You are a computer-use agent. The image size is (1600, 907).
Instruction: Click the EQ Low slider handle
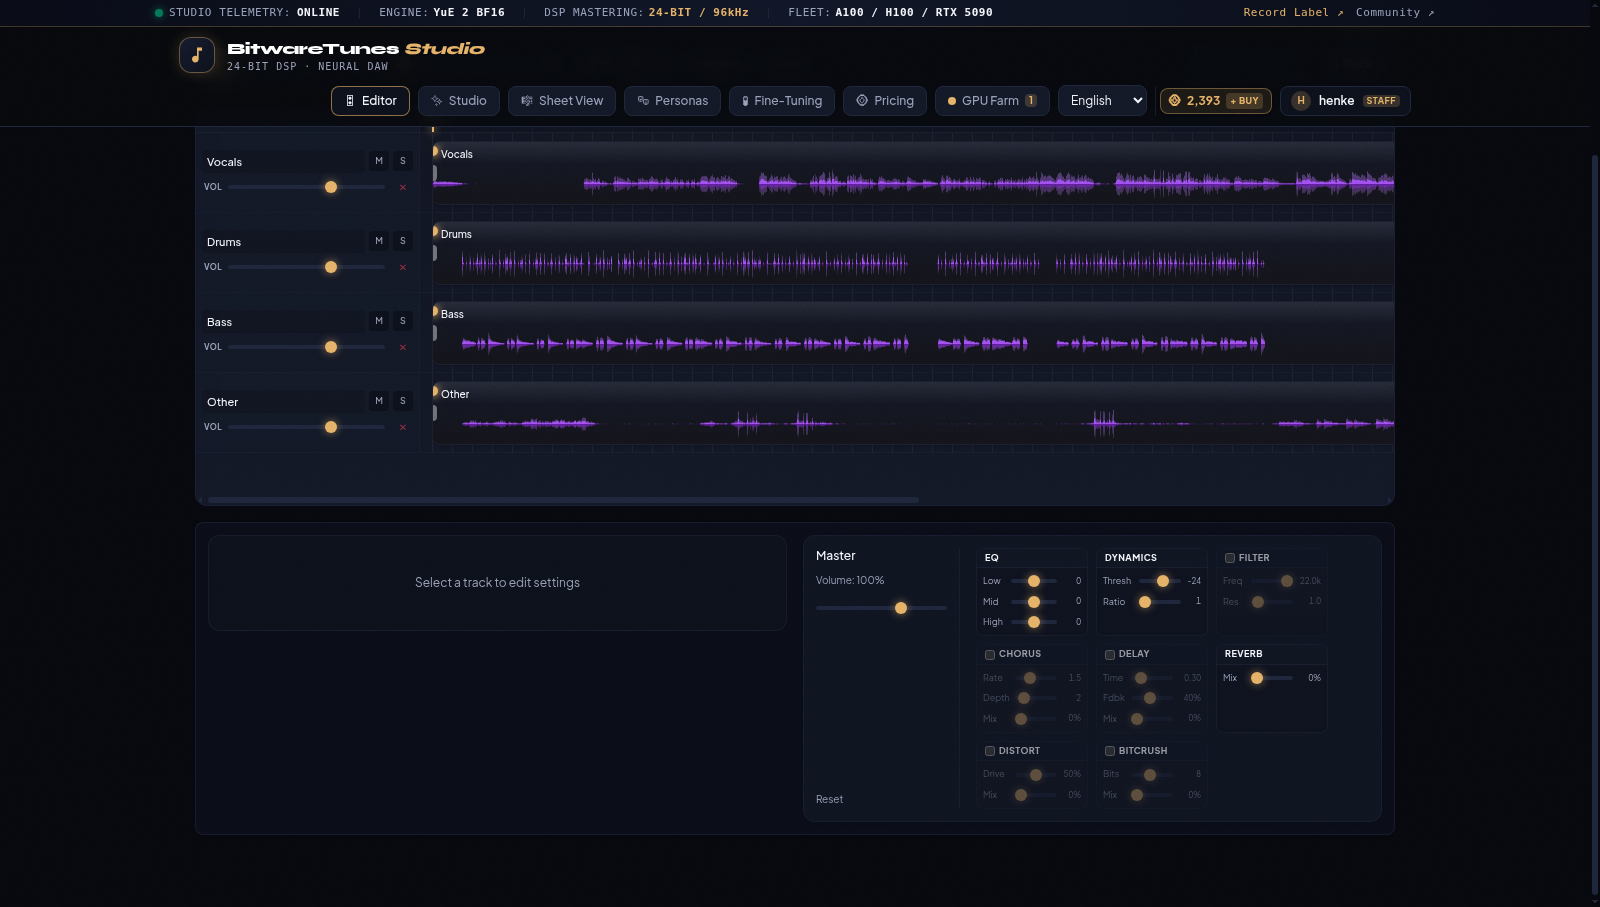(x=1034, y=581)
